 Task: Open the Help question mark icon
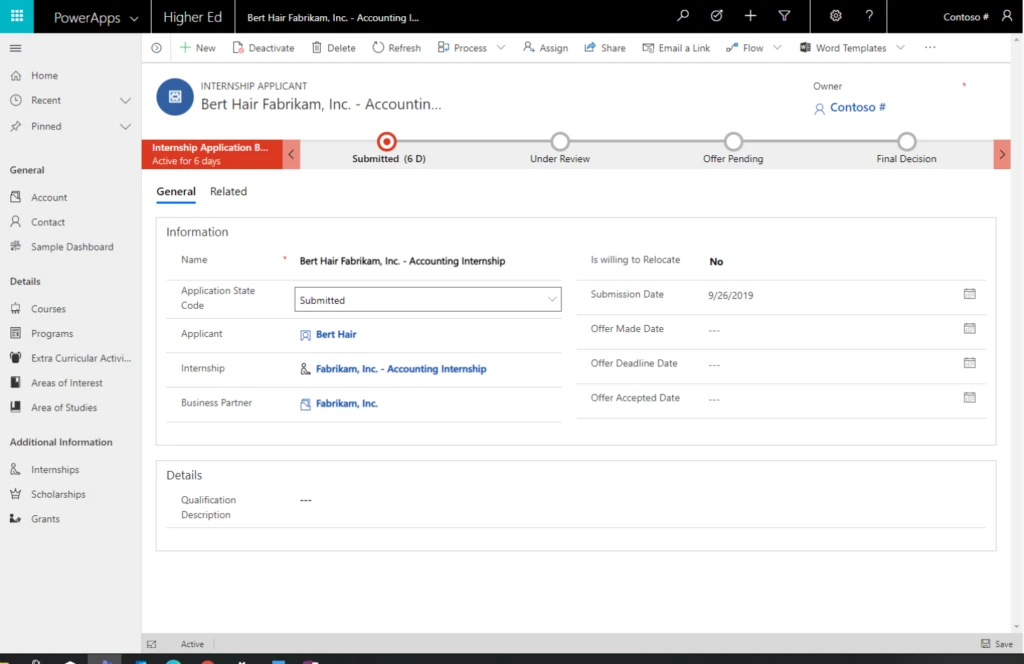[x=869, y=16]
